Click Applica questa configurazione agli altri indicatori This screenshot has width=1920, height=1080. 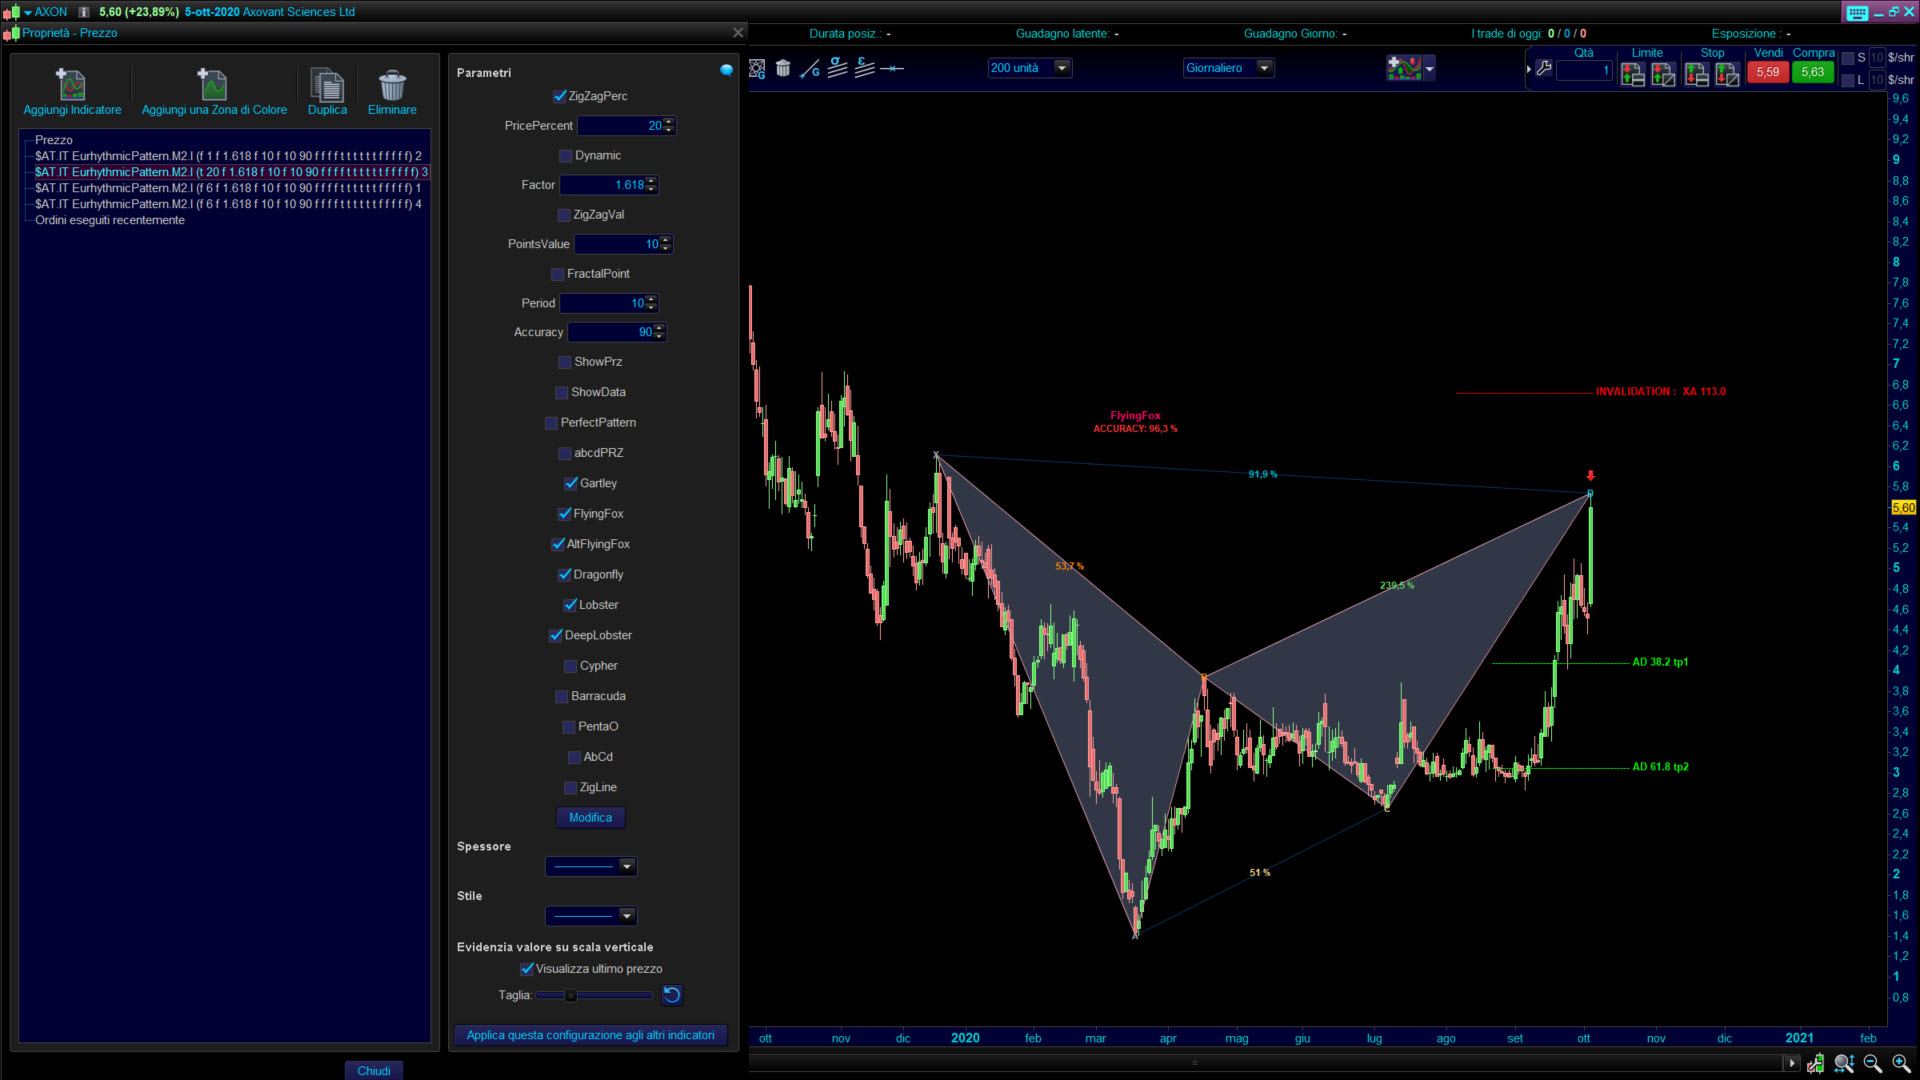click(x=590, y=1035)
